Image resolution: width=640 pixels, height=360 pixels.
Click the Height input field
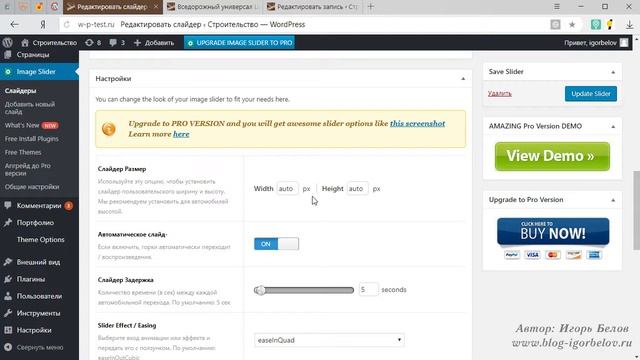click(x=357, y=189)
